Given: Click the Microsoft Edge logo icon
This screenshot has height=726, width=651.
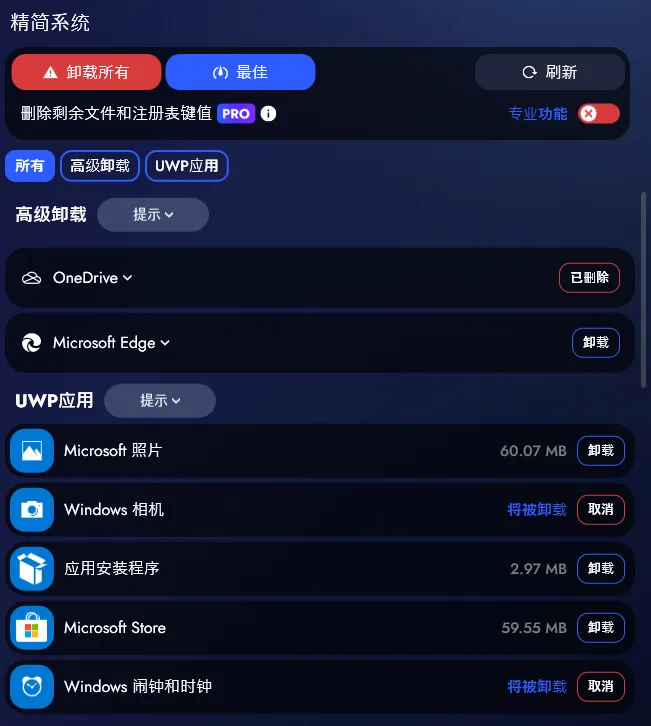Looking at the screenshot, I should 31,343.
